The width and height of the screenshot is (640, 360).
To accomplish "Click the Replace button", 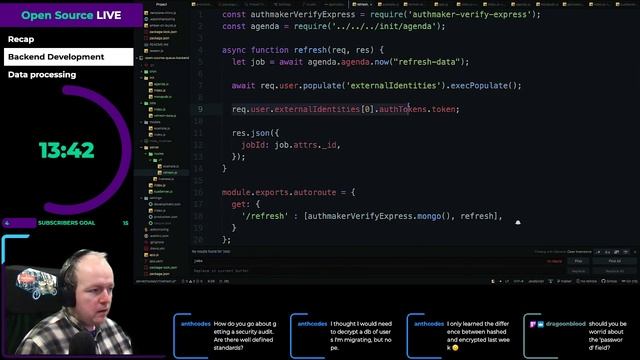I will point(578,271).
